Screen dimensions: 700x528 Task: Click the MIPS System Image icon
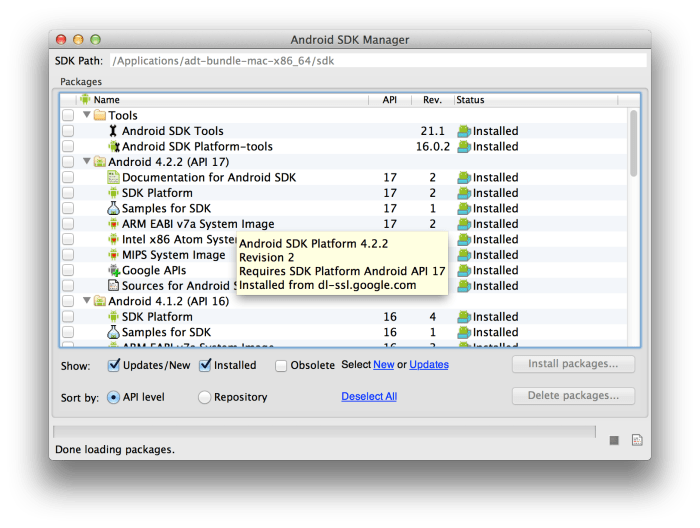113,255
